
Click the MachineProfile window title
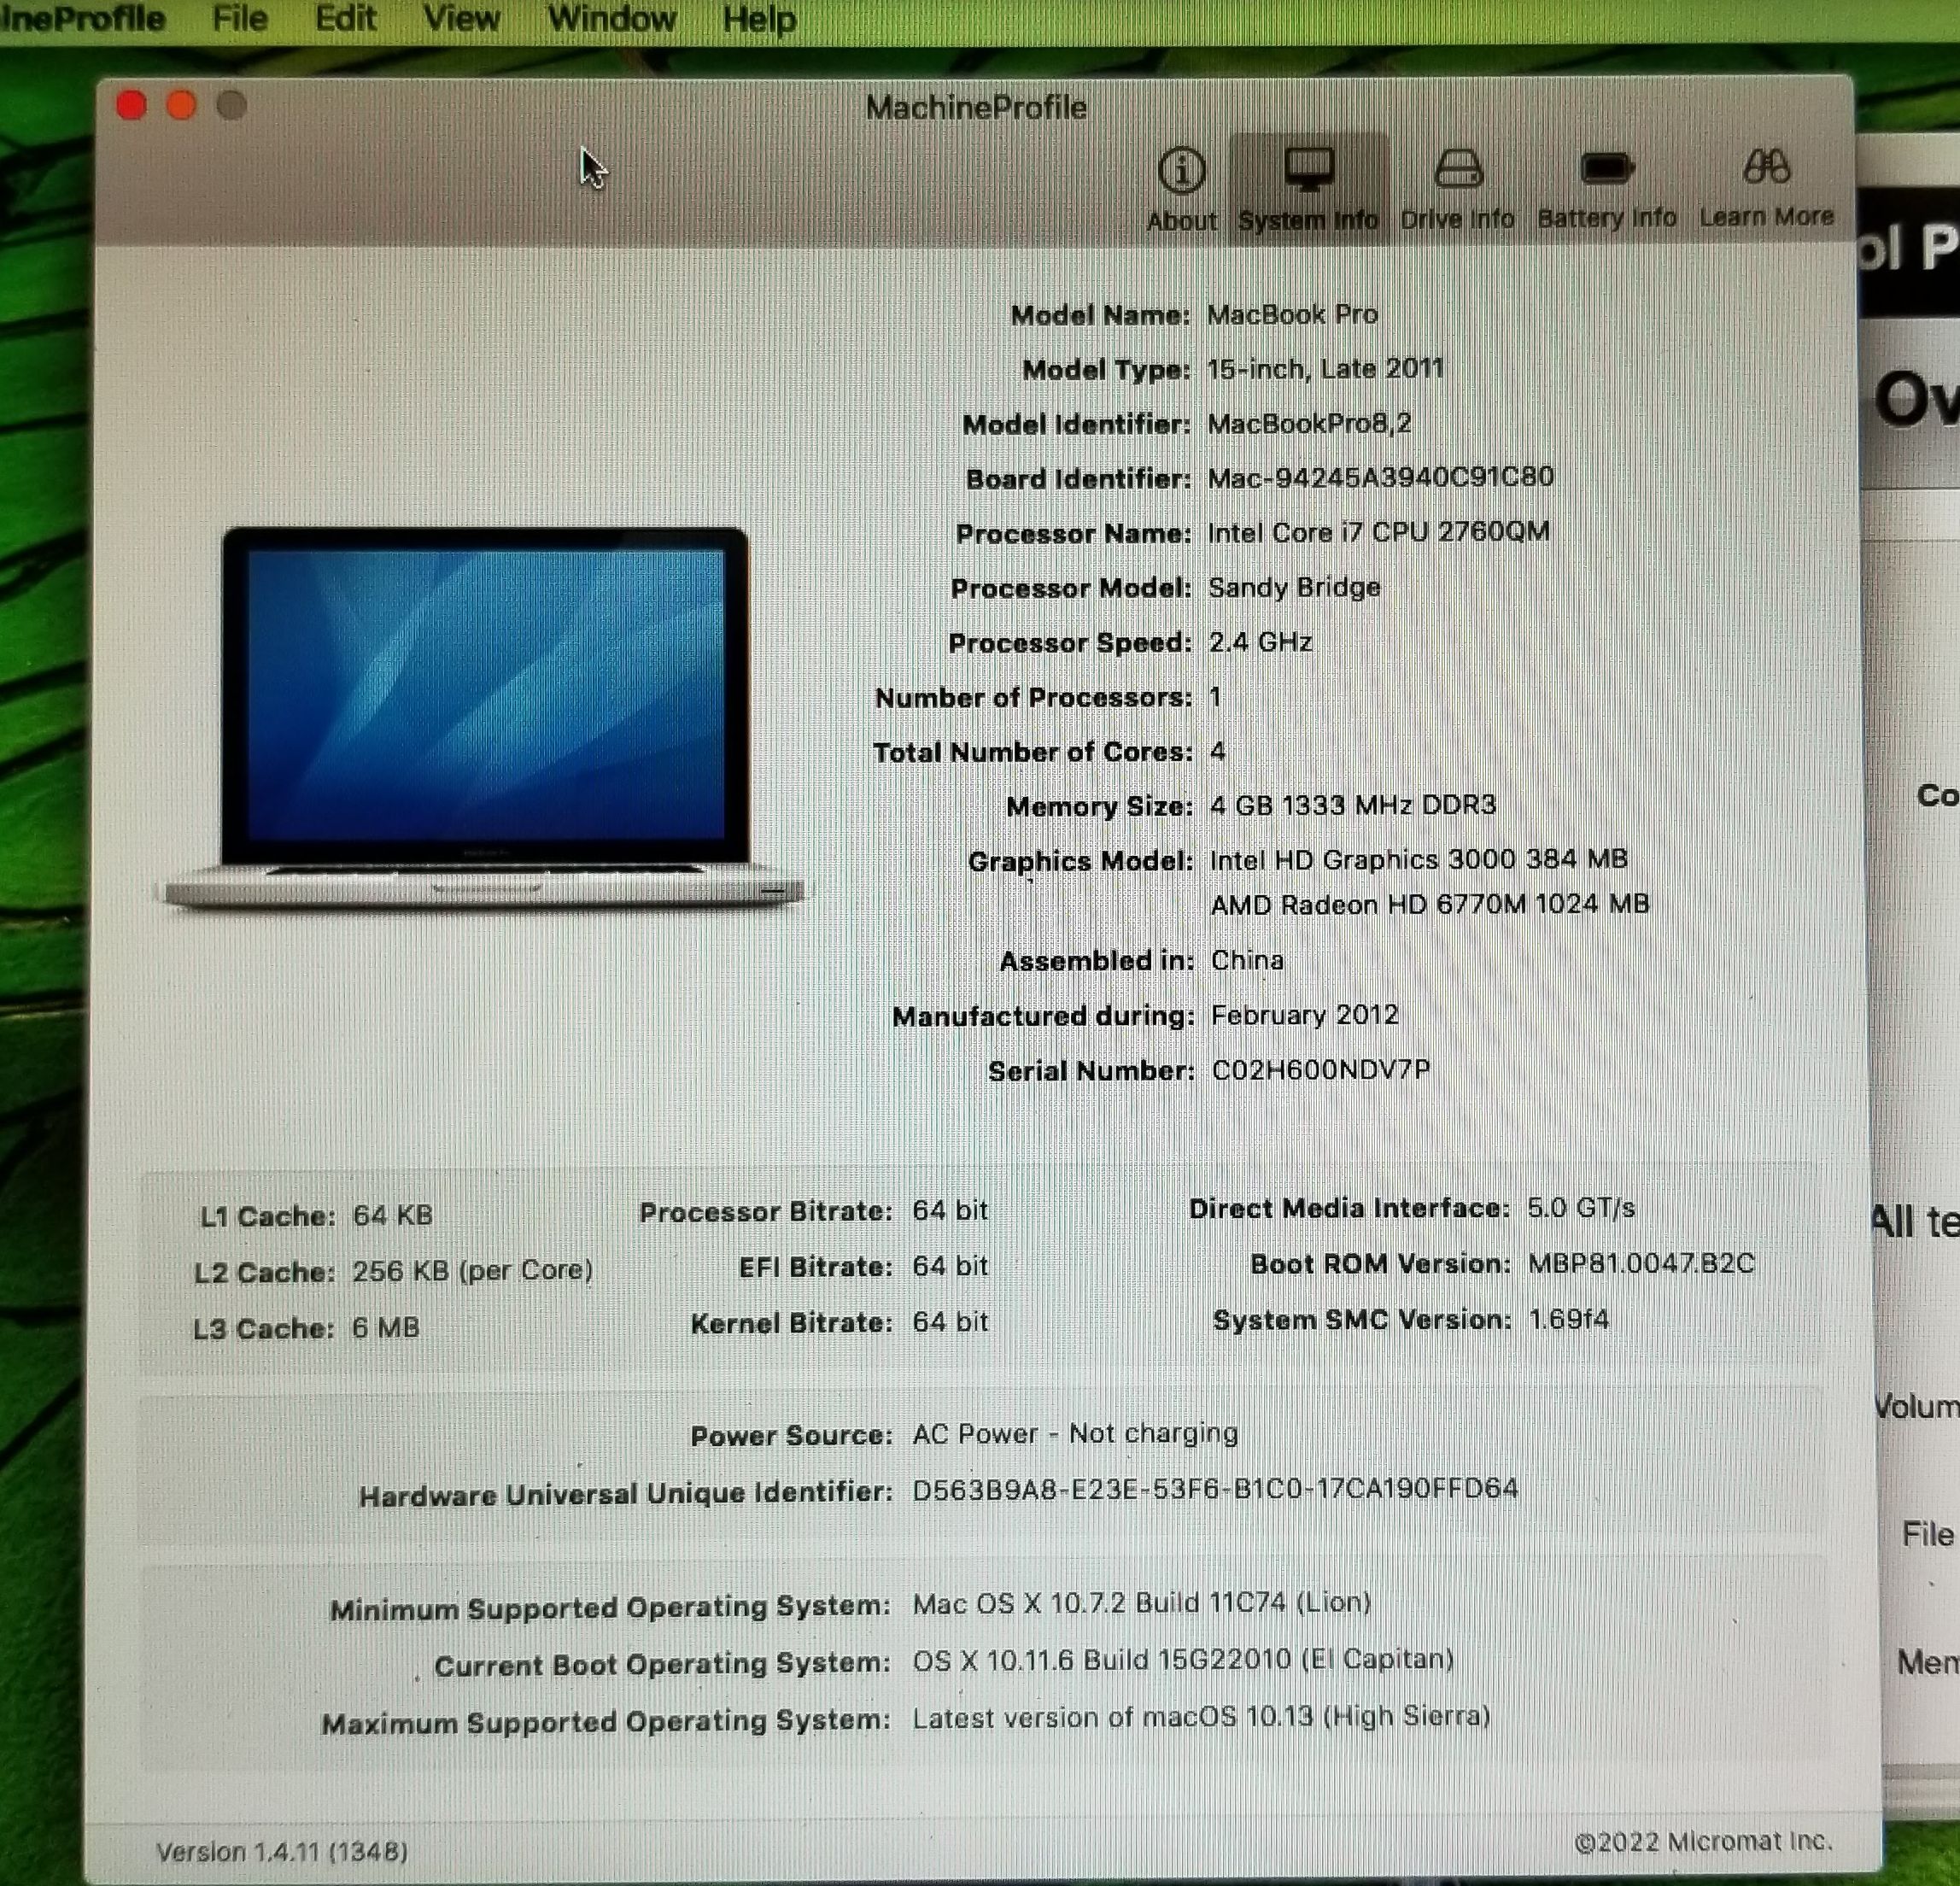tap(976, 107)
